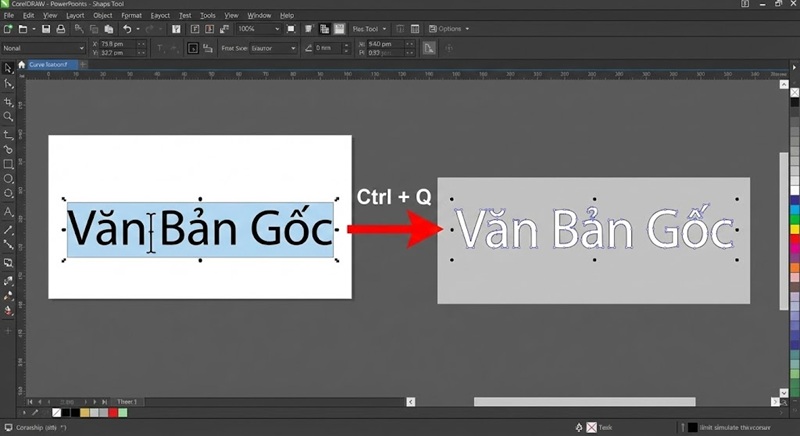800x436 pixels.
Task: Open the Window menu
Action: tap(259, 15)
